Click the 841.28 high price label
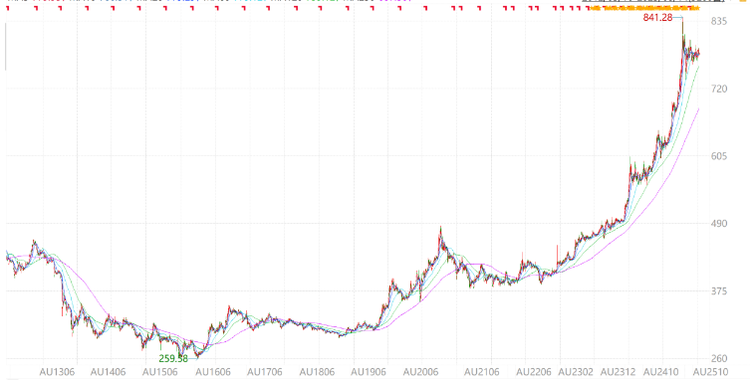 (658, 18)
